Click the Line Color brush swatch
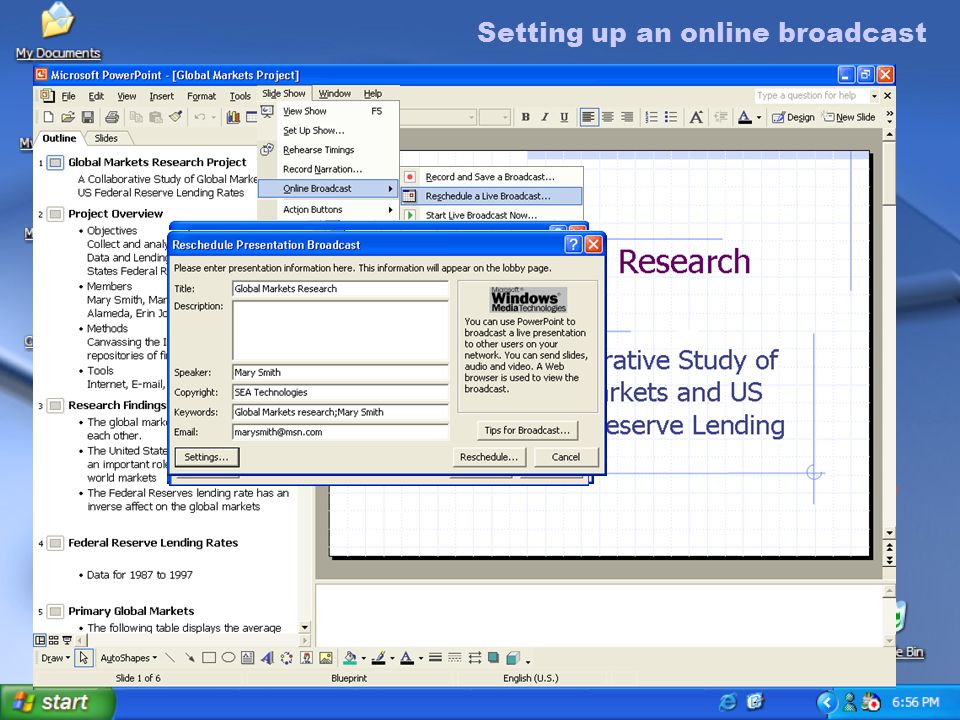 pyautogui.click(x=379, y=658)
